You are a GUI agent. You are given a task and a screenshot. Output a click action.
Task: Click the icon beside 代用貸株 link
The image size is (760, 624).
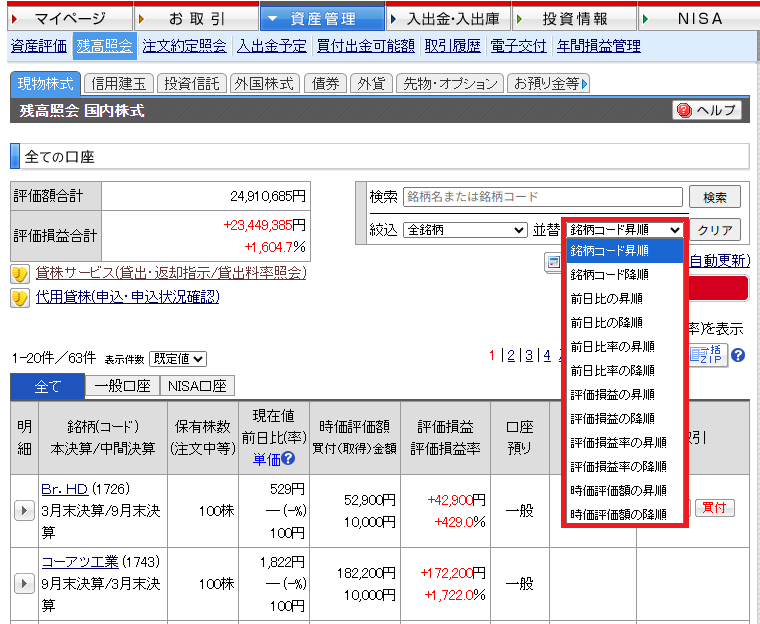coord(19,297)
